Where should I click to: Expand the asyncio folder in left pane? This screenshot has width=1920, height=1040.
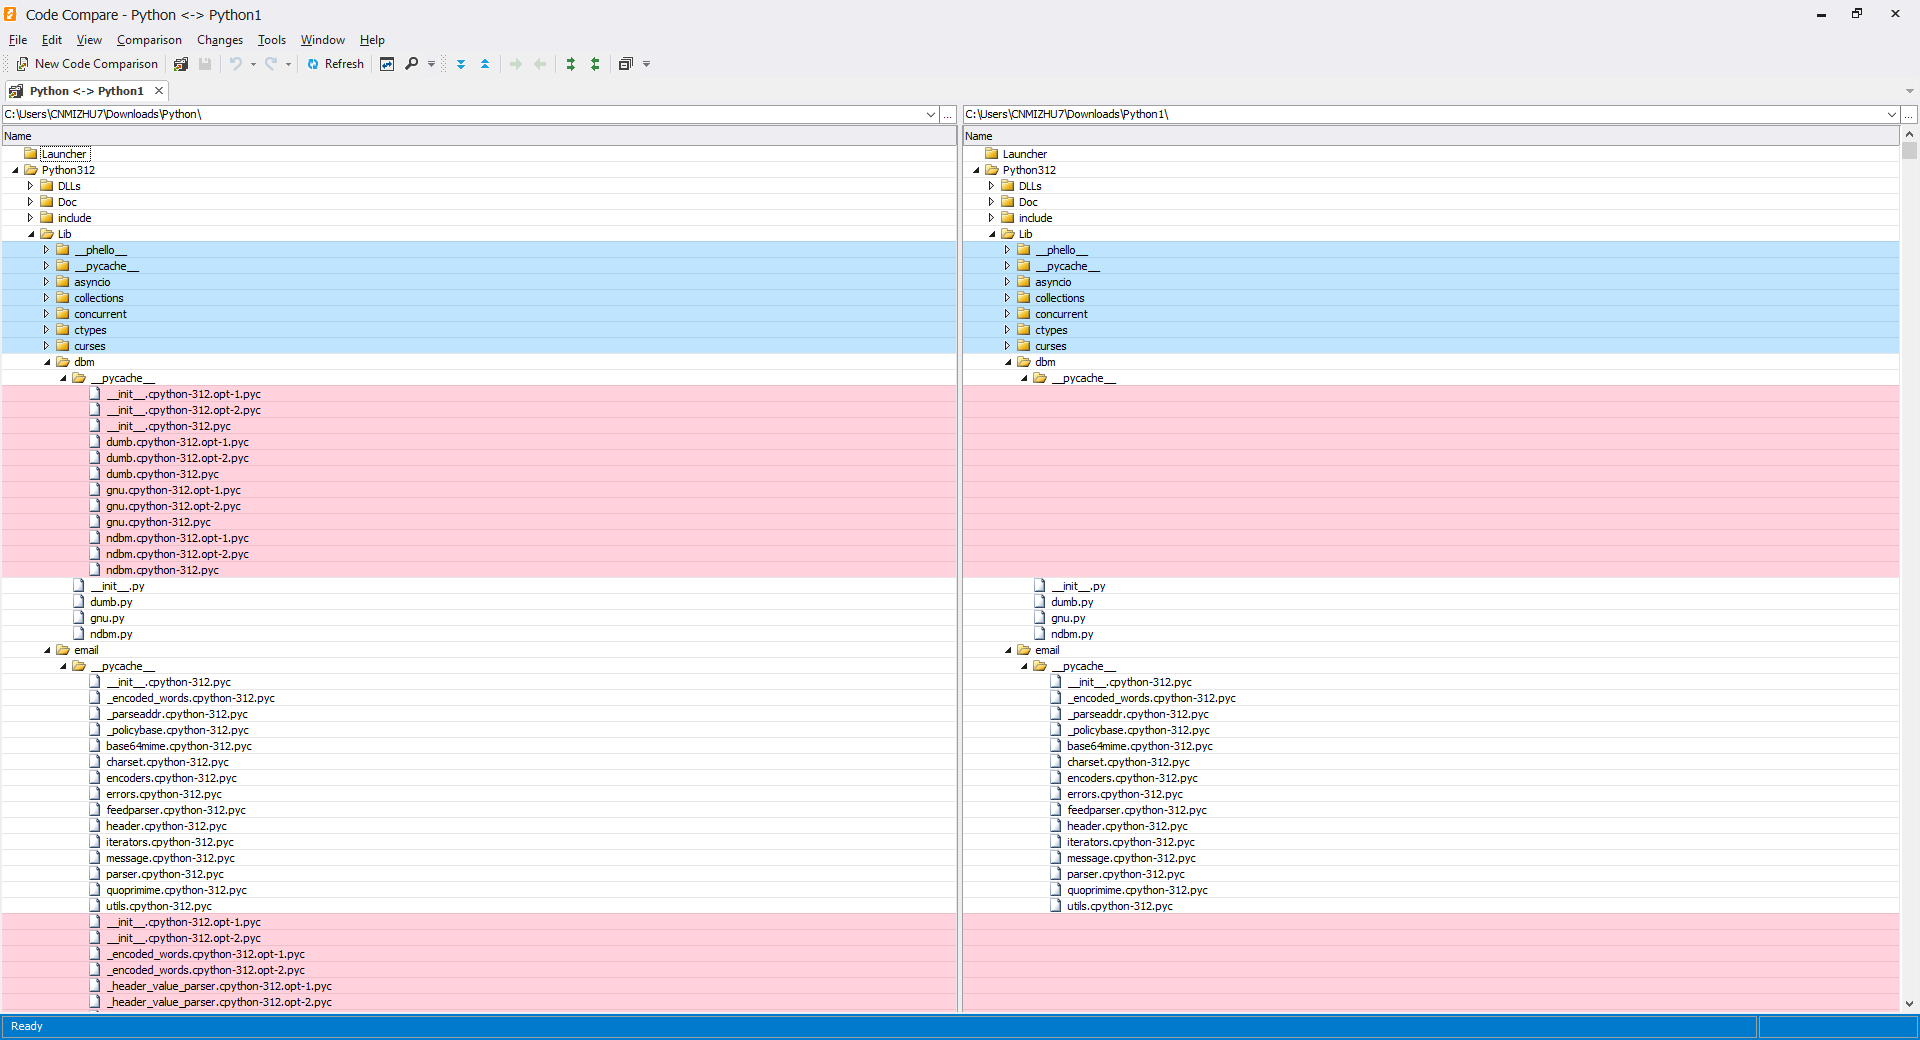(46, 282)
